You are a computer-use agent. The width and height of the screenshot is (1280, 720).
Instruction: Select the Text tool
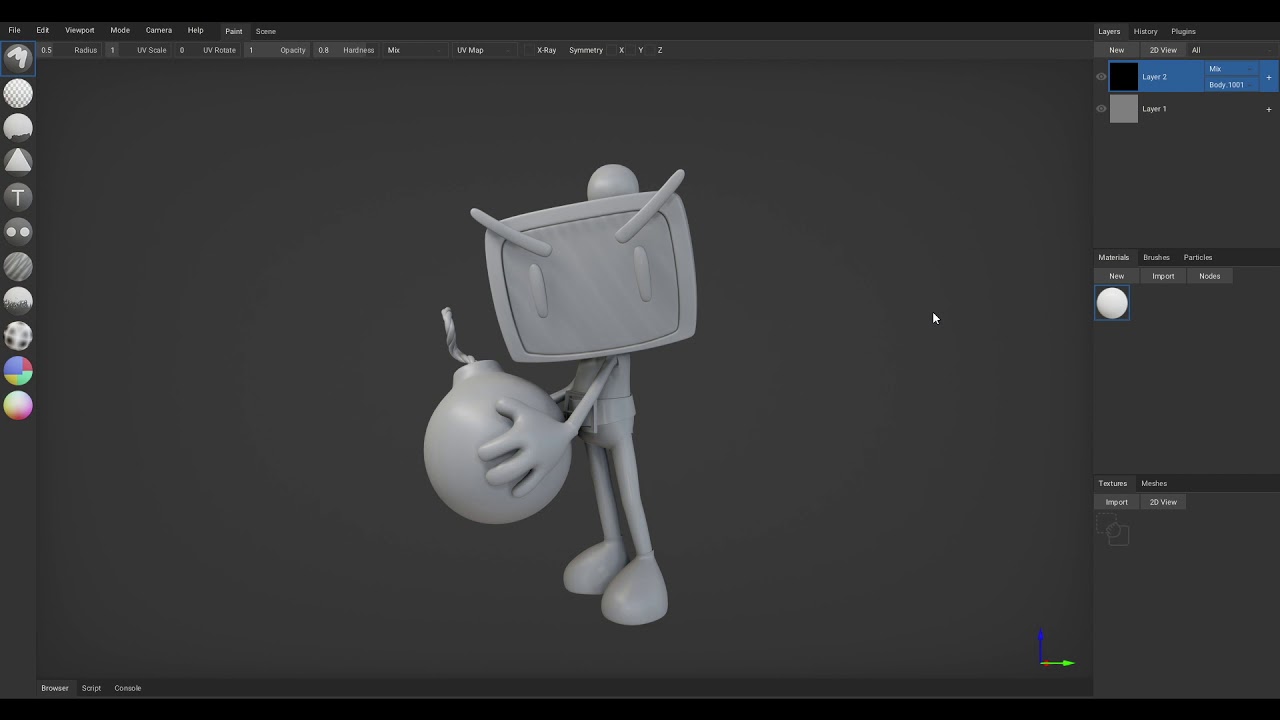pyautogui.click(x=18, y=197)
